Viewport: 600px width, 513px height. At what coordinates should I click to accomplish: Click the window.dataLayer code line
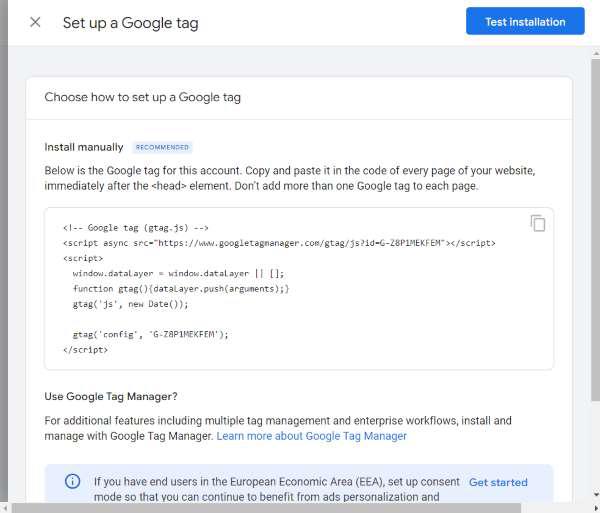click(x=178, y=273)
